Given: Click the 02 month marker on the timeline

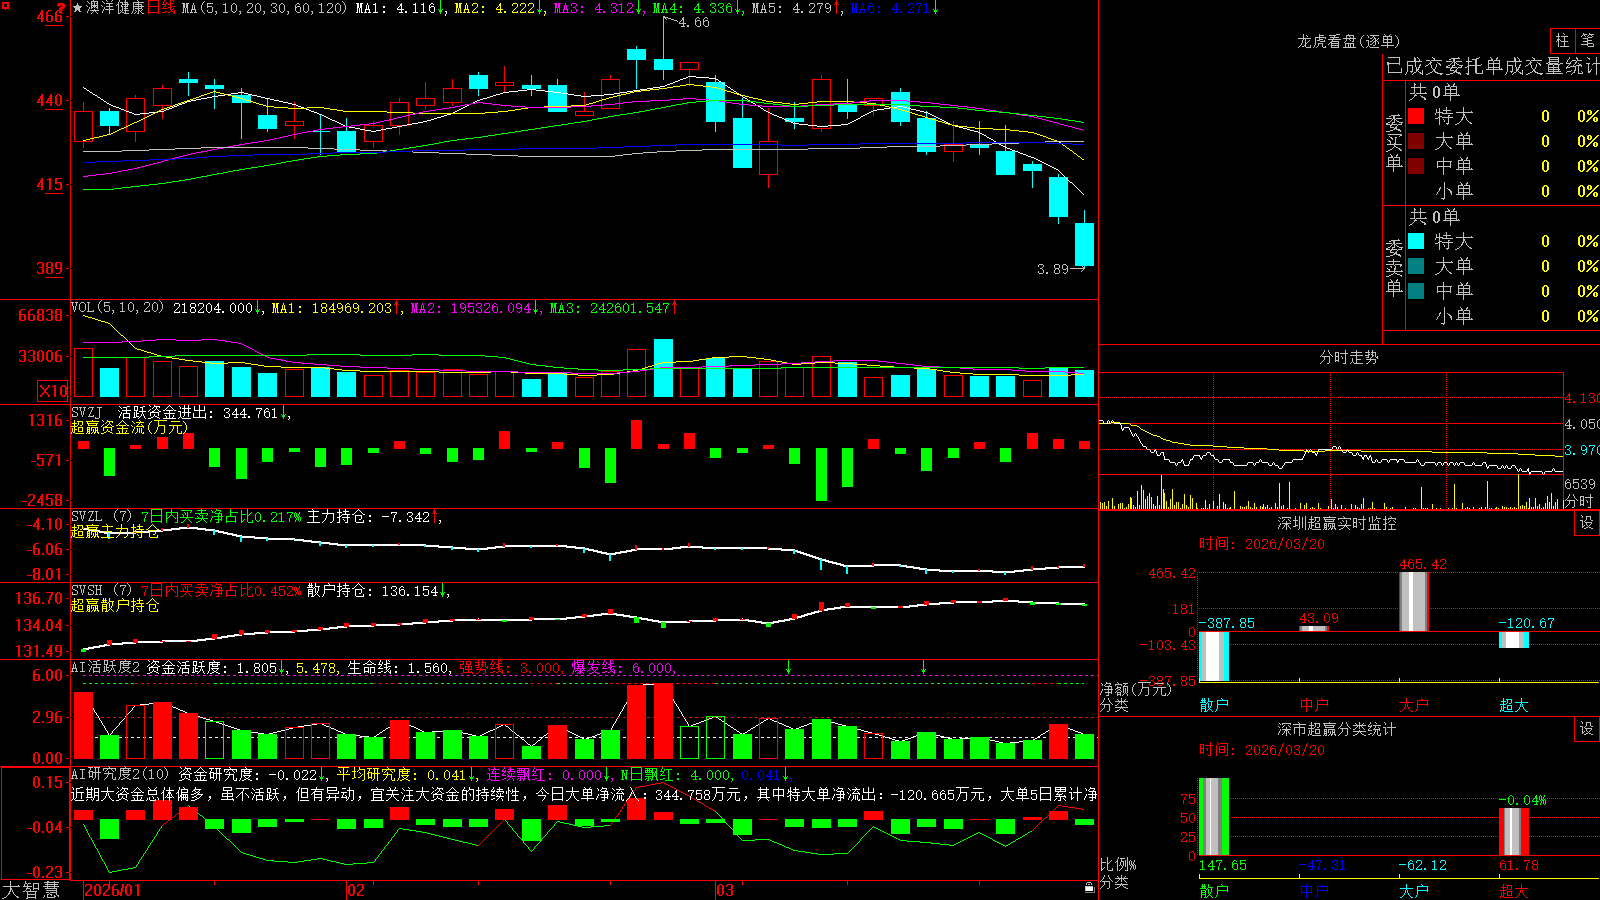Looking at the screenshot, I should (x=356, y=890).
